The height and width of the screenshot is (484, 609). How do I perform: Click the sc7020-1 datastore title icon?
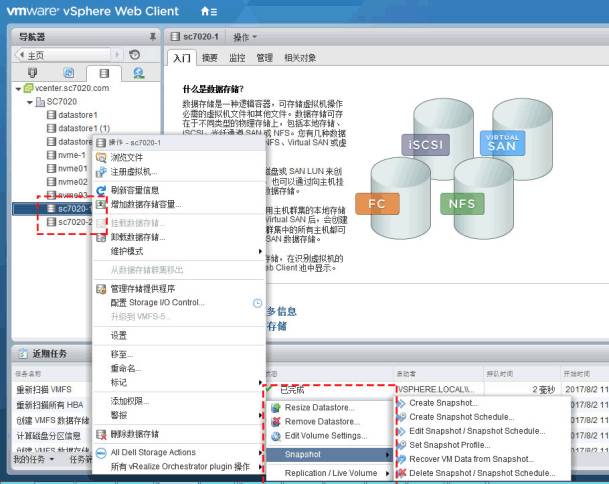click(175, 37)
